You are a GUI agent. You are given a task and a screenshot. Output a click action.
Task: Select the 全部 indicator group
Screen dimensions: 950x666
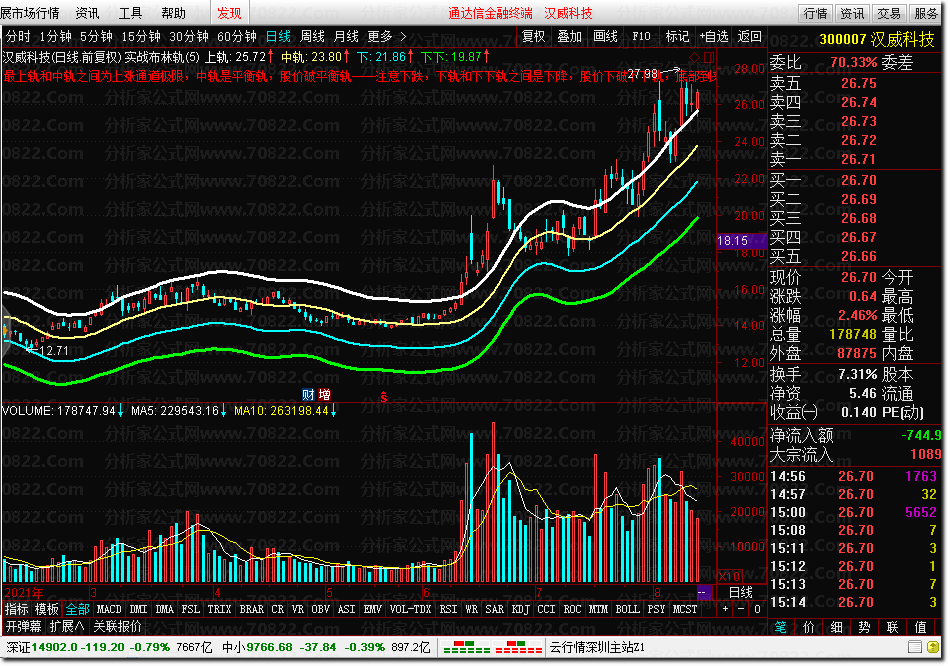click(78, 609)
